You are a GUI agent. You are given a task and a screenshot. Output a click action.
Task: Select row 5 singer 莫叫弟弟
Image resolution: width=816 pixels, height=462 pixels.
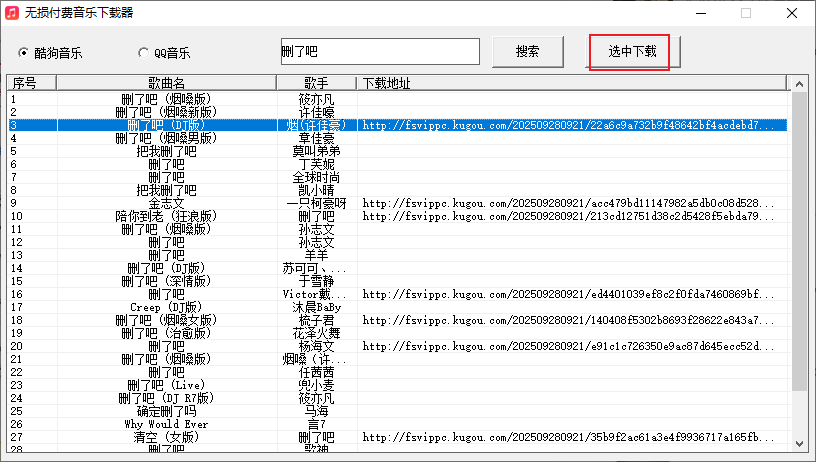coord(316,151)
